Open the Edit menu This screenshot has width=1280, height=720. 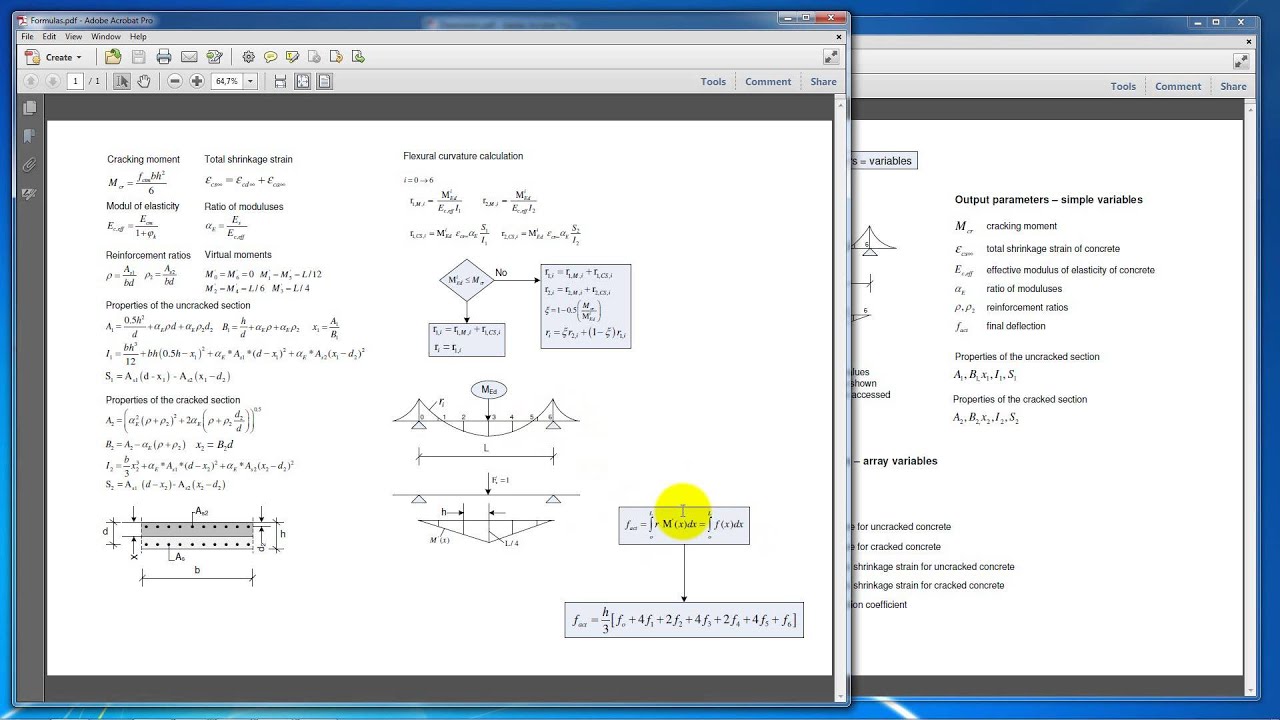(49, 36)
